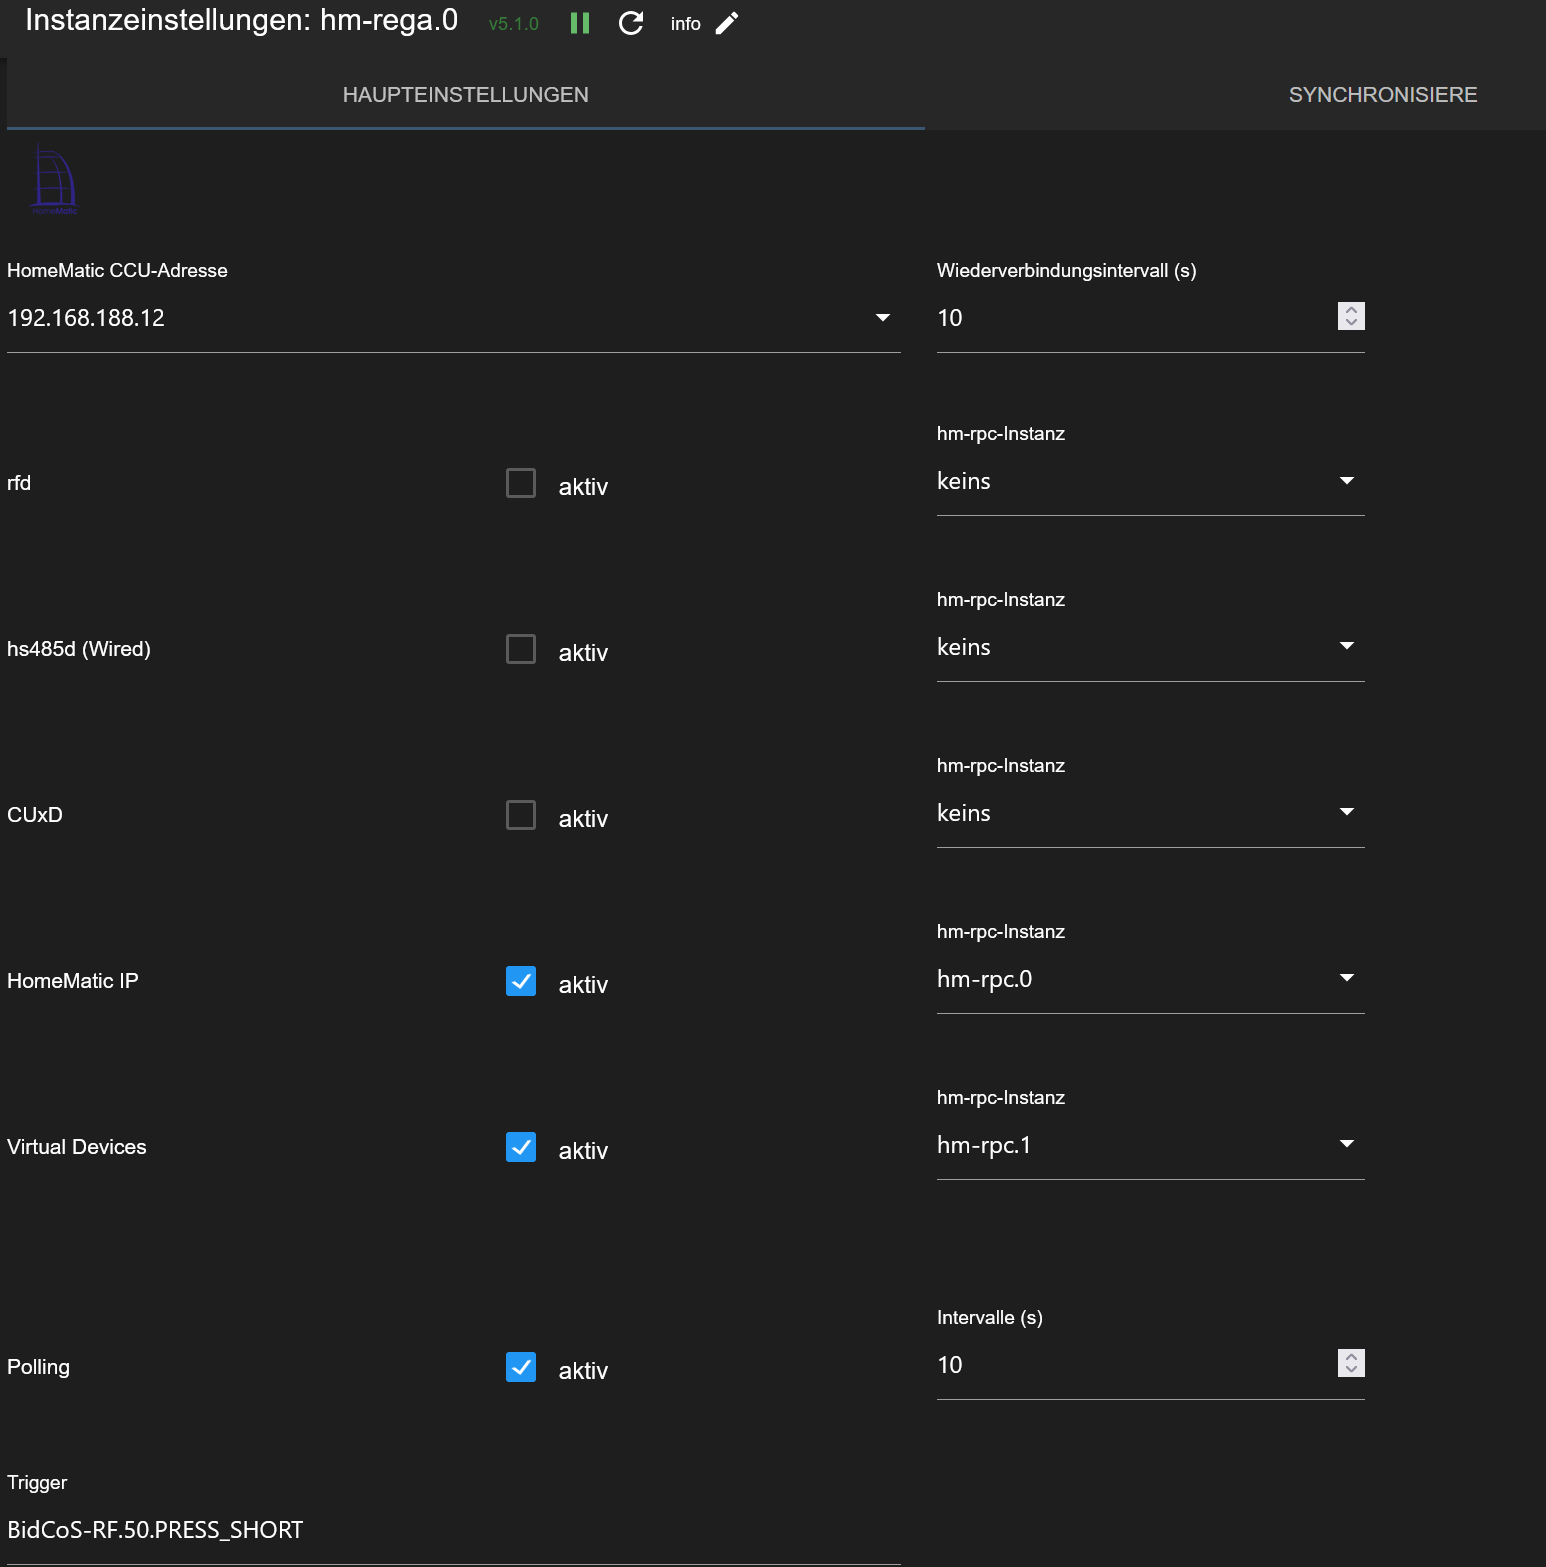
Task: Edit the info log level with pencil icon
Action: [727, 23]
